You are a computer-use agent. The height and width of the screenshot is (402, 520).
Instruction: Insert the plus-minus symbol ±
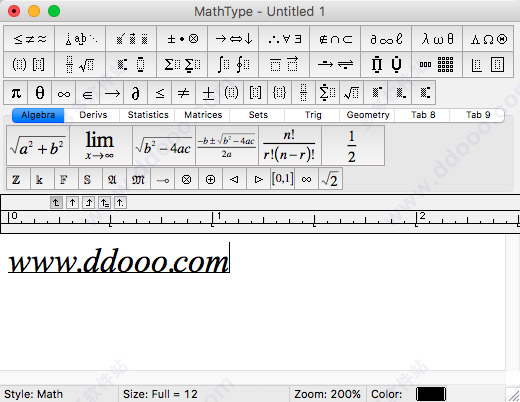pos(208,93)
